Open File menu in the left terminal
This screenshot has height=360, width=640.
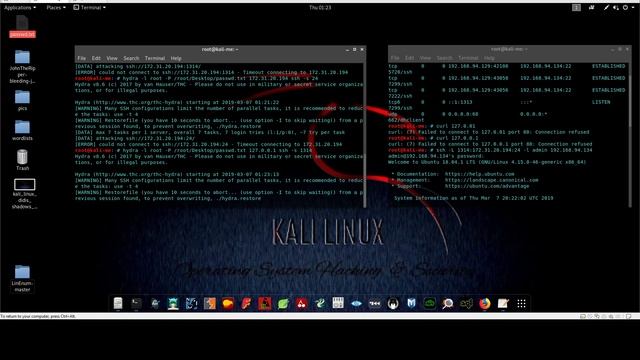pyautogui.click(x=82, y=58)
